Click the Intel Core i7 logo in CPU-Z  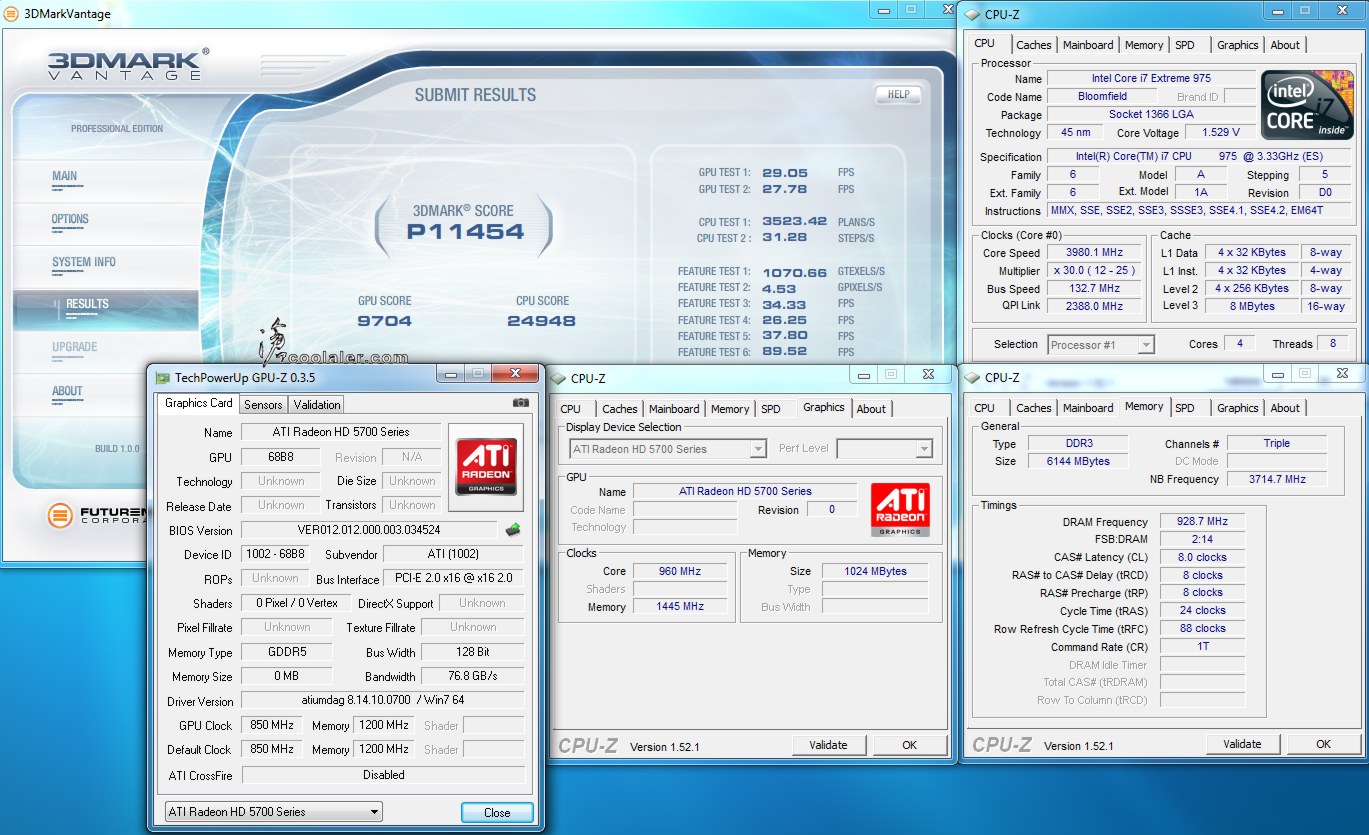[x=1307, y=105]
